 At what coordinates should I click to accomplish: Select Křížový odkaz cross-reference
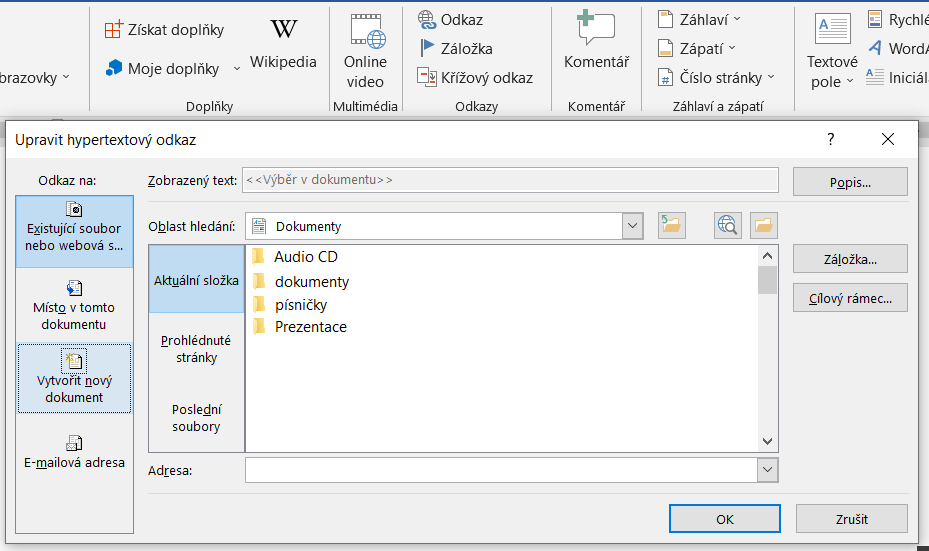click(x=427, y=77)
